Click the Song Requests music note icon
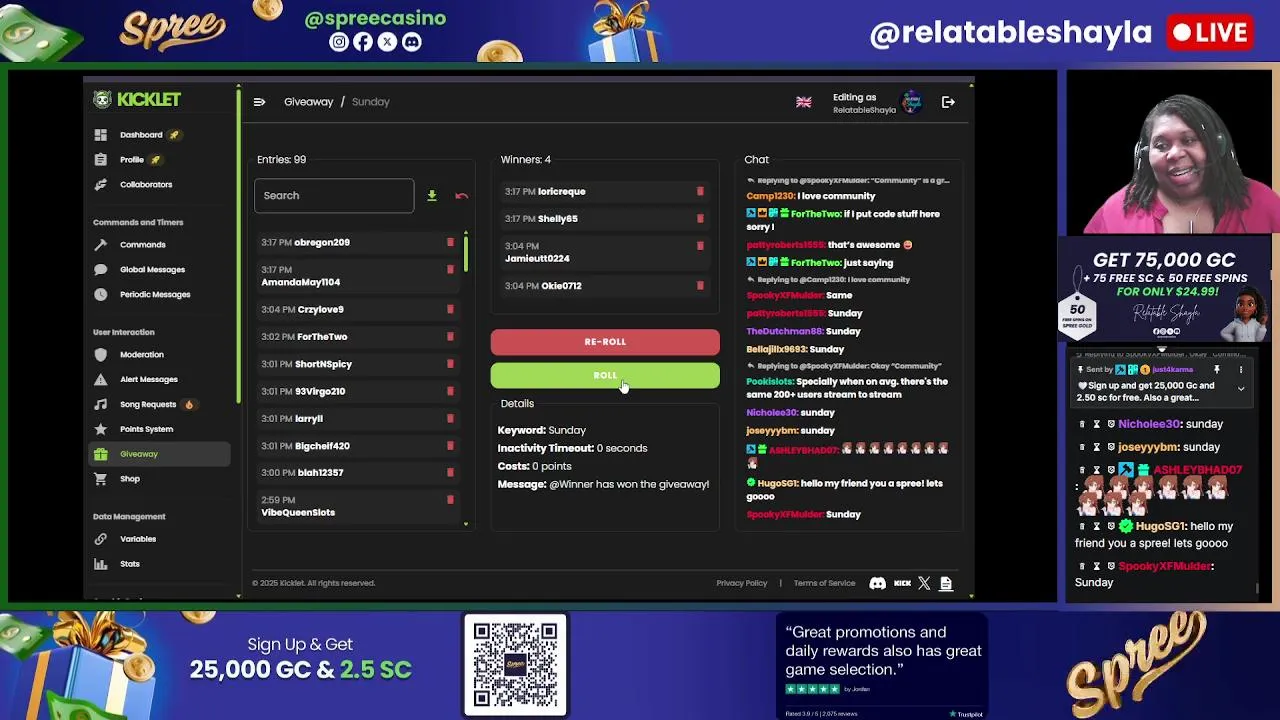Image resolution: width=1280 pixels, height=720 pixels. pyautogui.click(x=100, y=405)
